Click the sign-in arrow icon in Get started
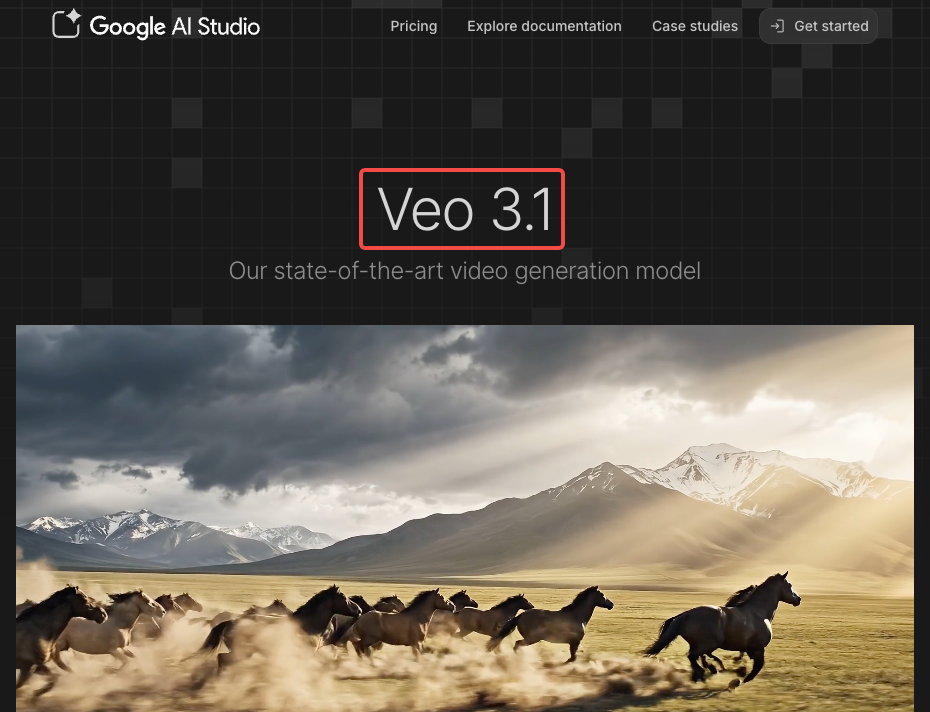930x712 pixels. pyautogui.click(x=777, y=26)
